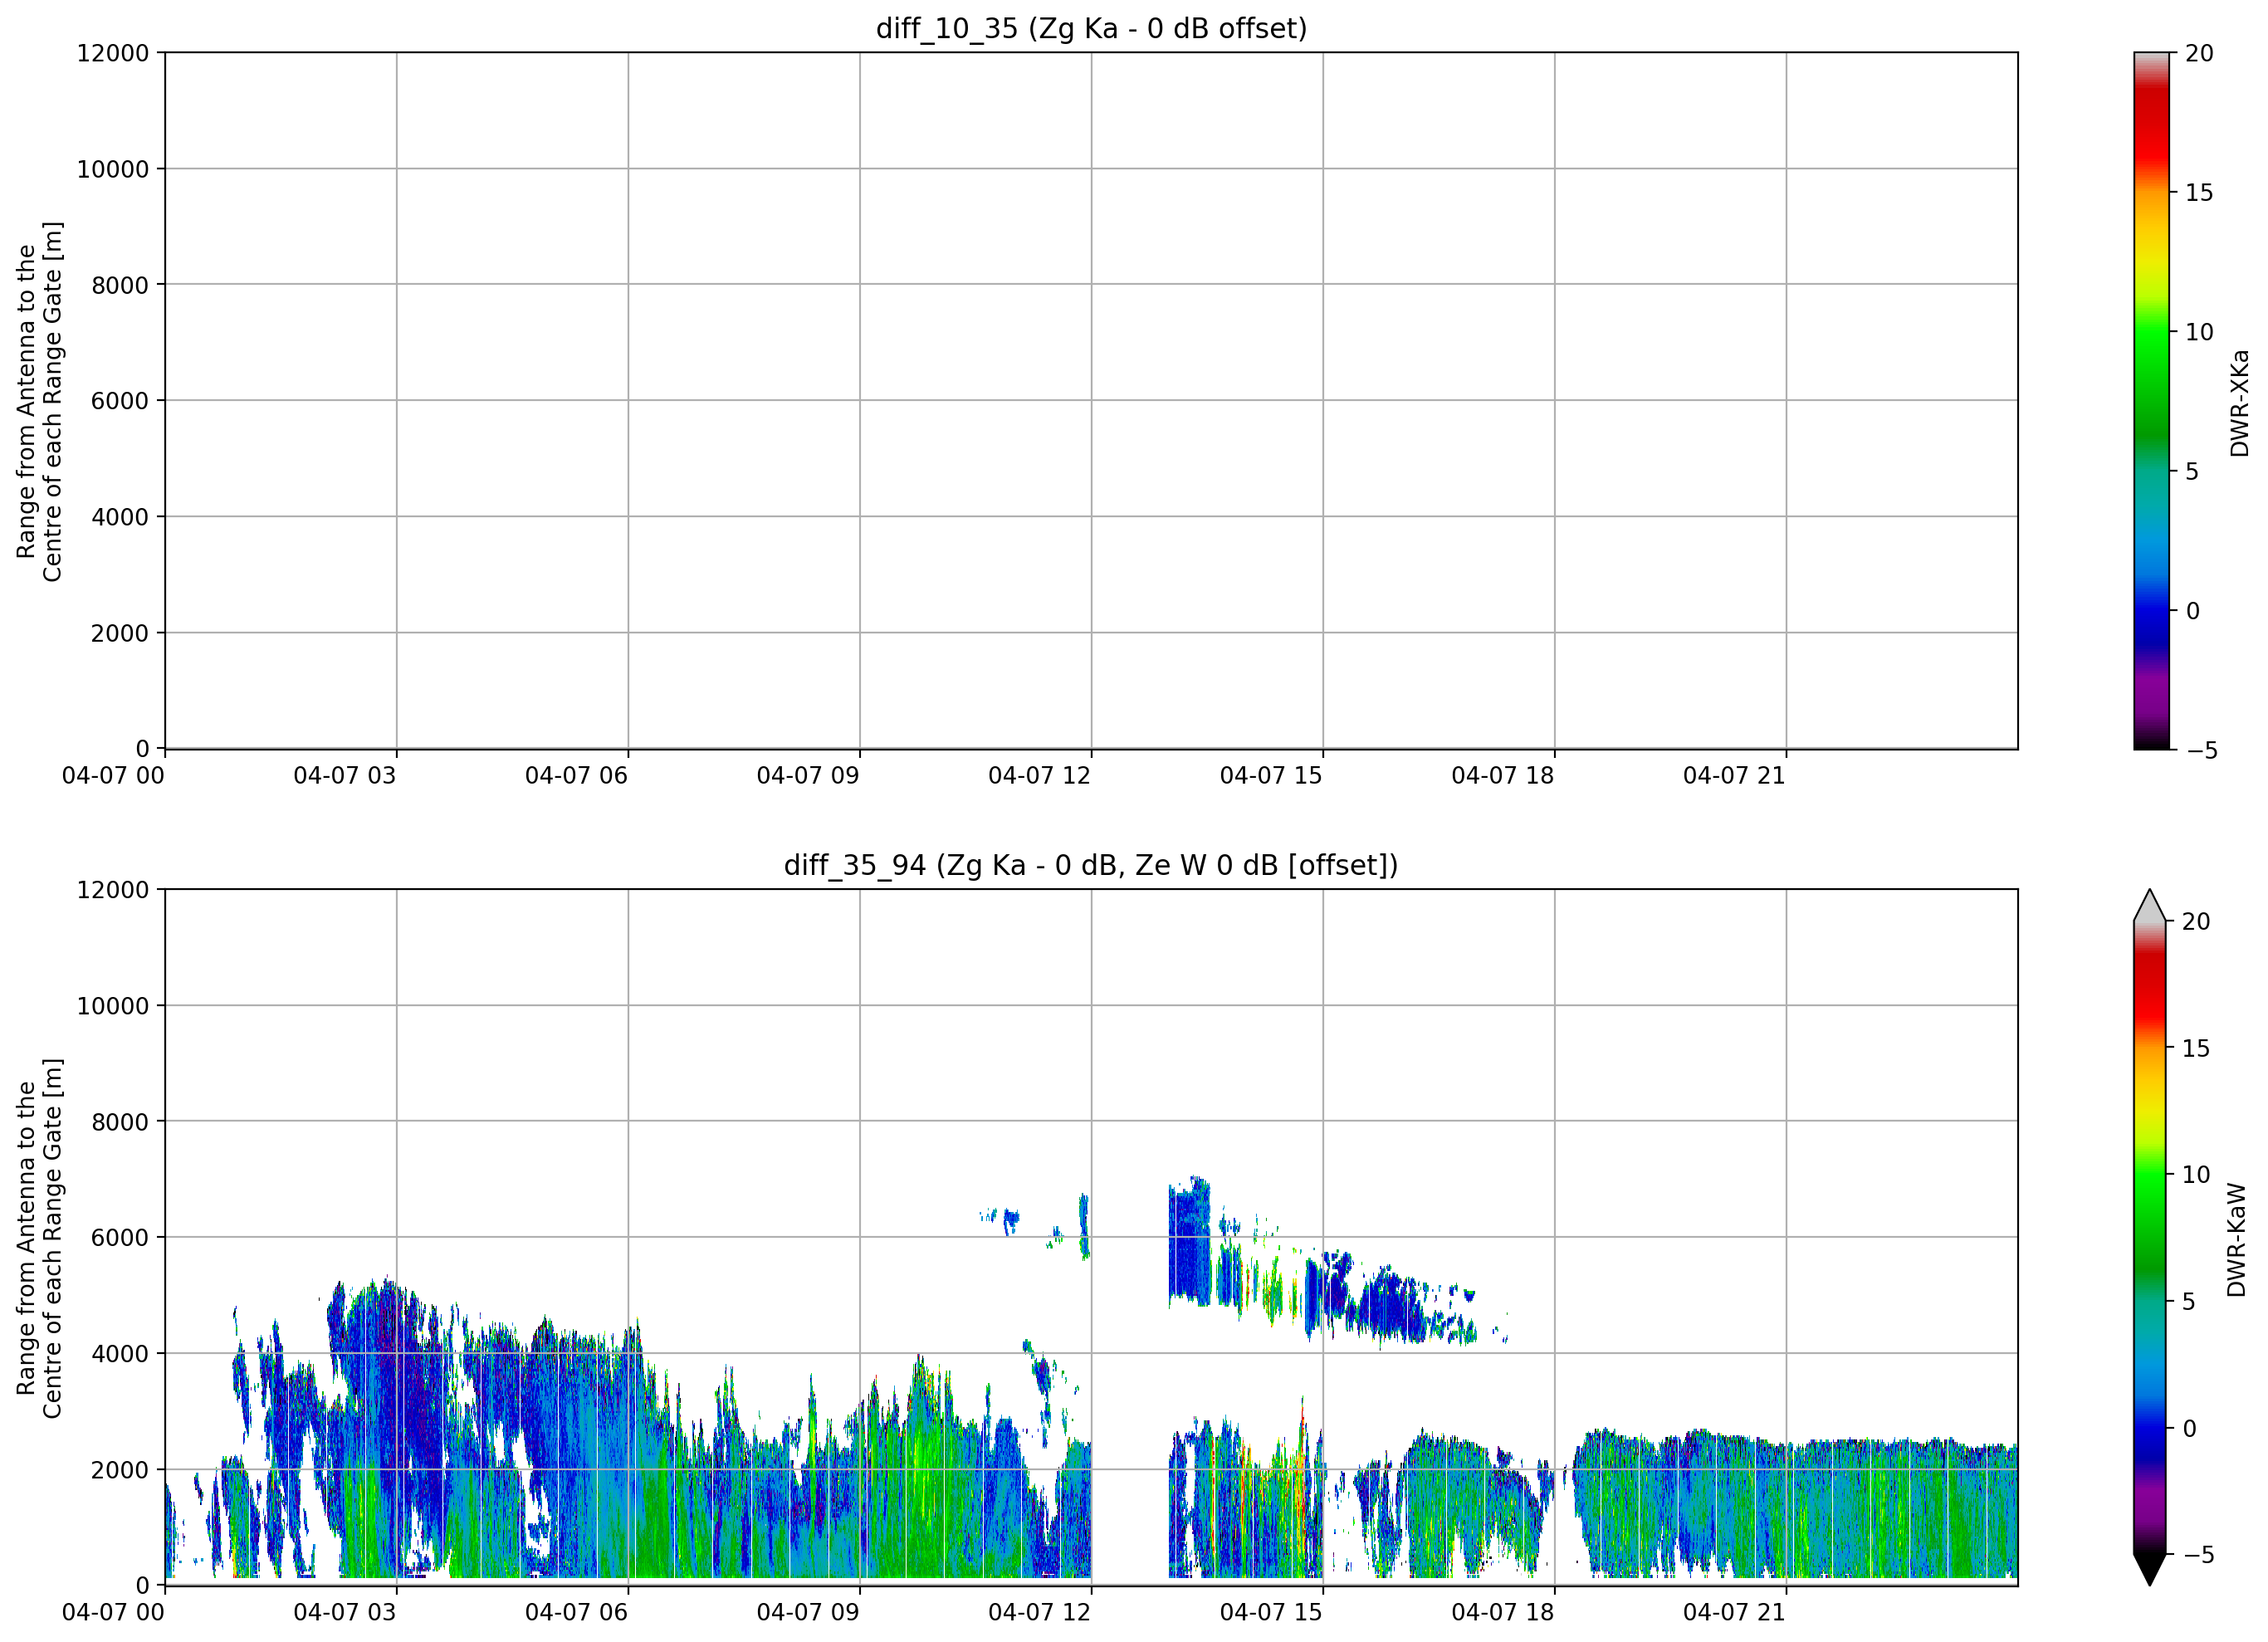Image resolution: width=2268 pixels, height=1642 pixels.
Task: Click the "−5" tick on DWR-XKa colorbar
Action: tap(2202, 750)
